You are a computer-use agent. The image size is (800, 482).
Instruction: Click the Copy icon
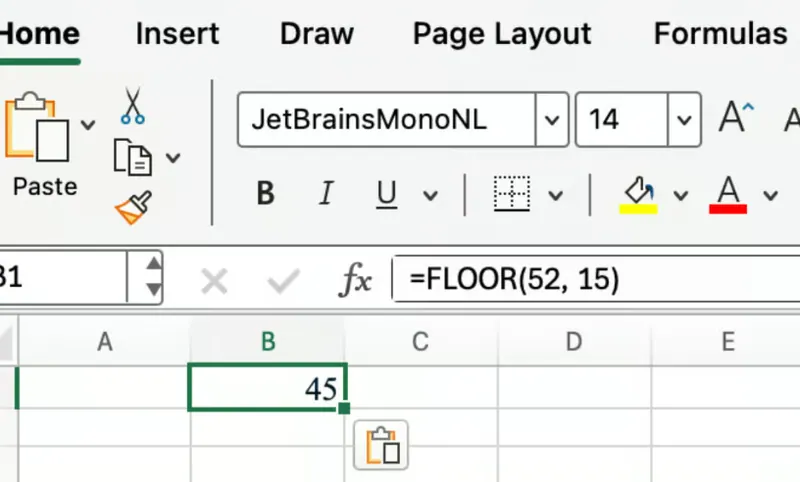(x=133, y=158)
